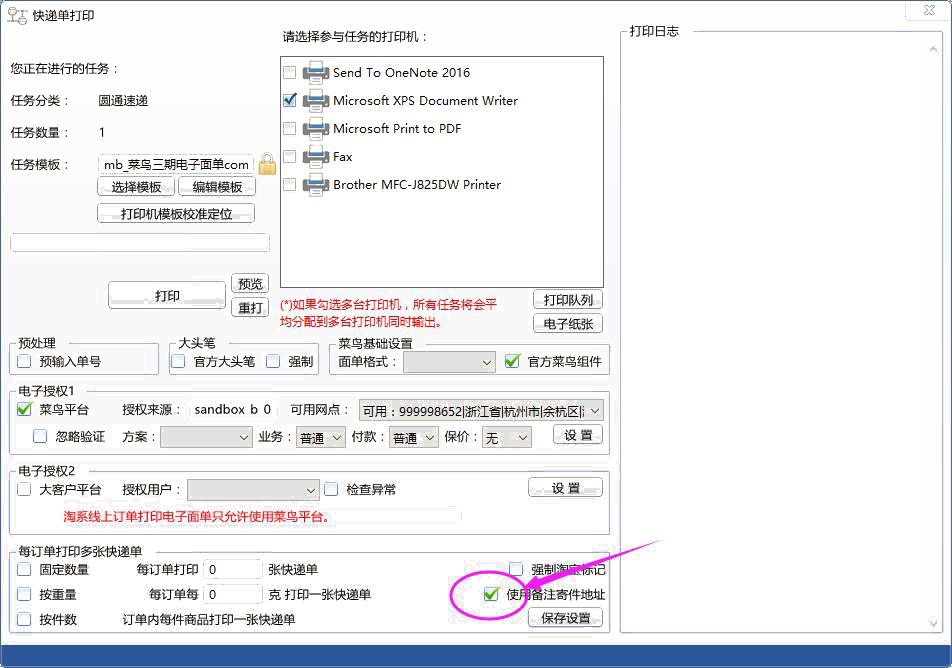
Task: Click the 保存设置 button
Action: [565, 618]
